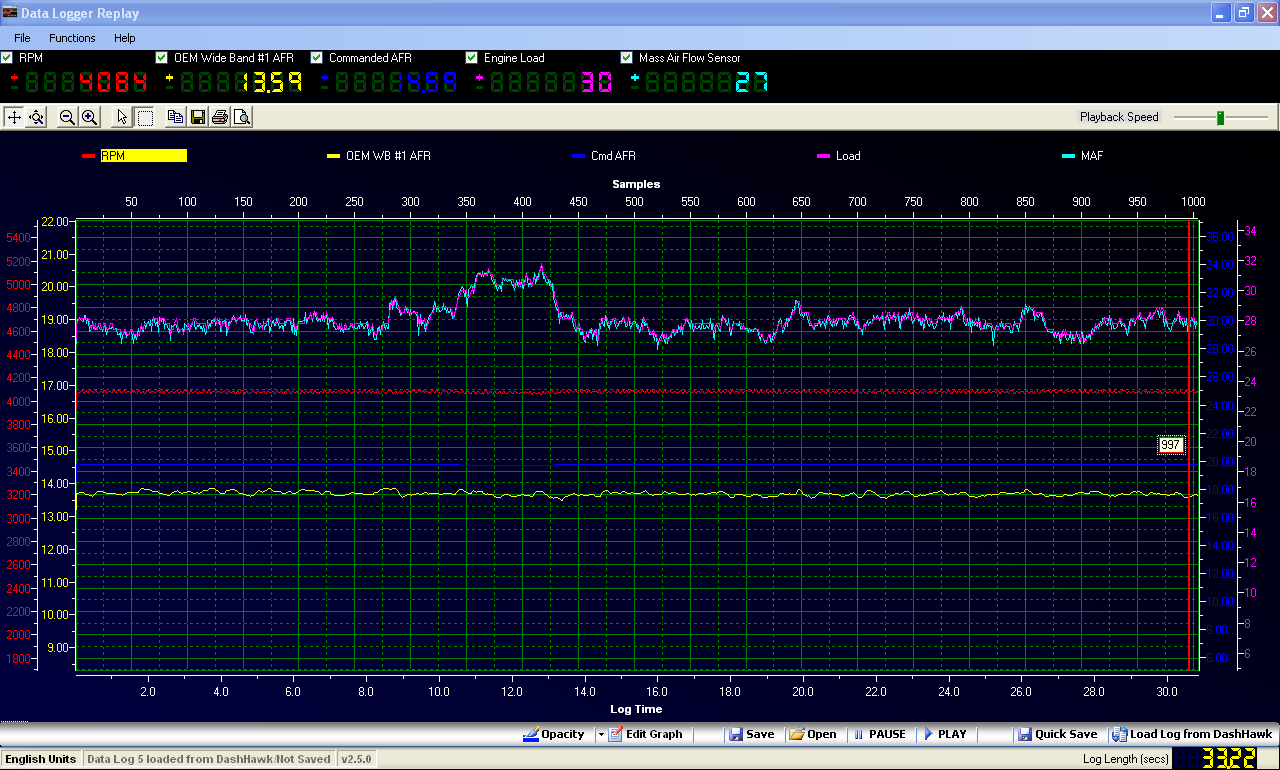Click the floppy disk save icon in toolbar
This screenshot has height=770, width=1280.
pos(197,117)
